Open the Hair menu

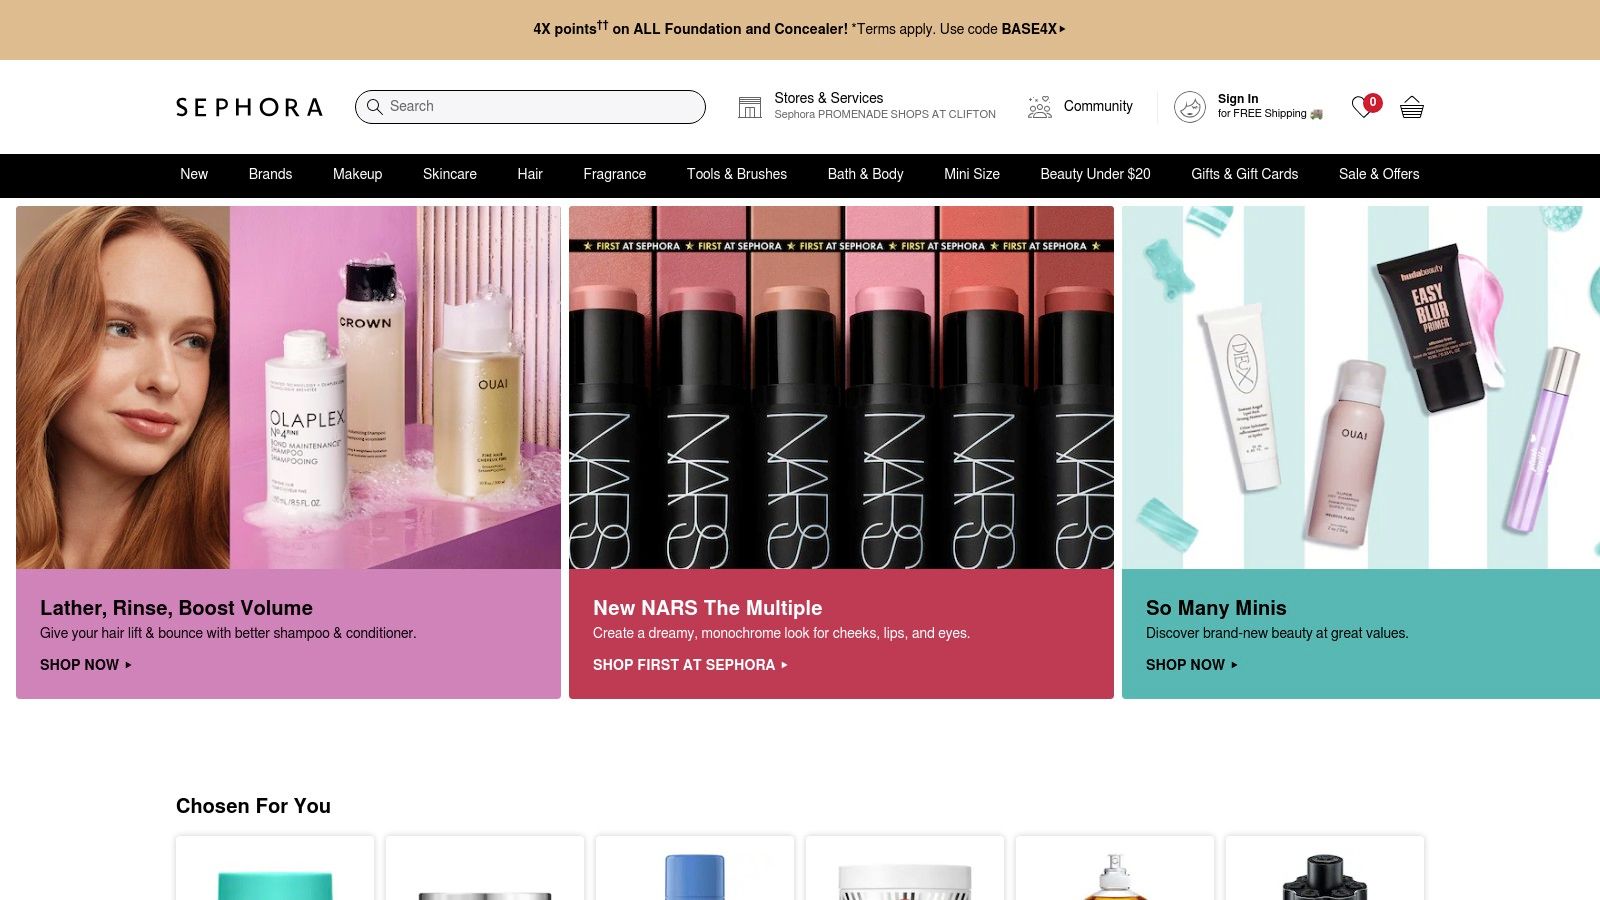[530, 174]
